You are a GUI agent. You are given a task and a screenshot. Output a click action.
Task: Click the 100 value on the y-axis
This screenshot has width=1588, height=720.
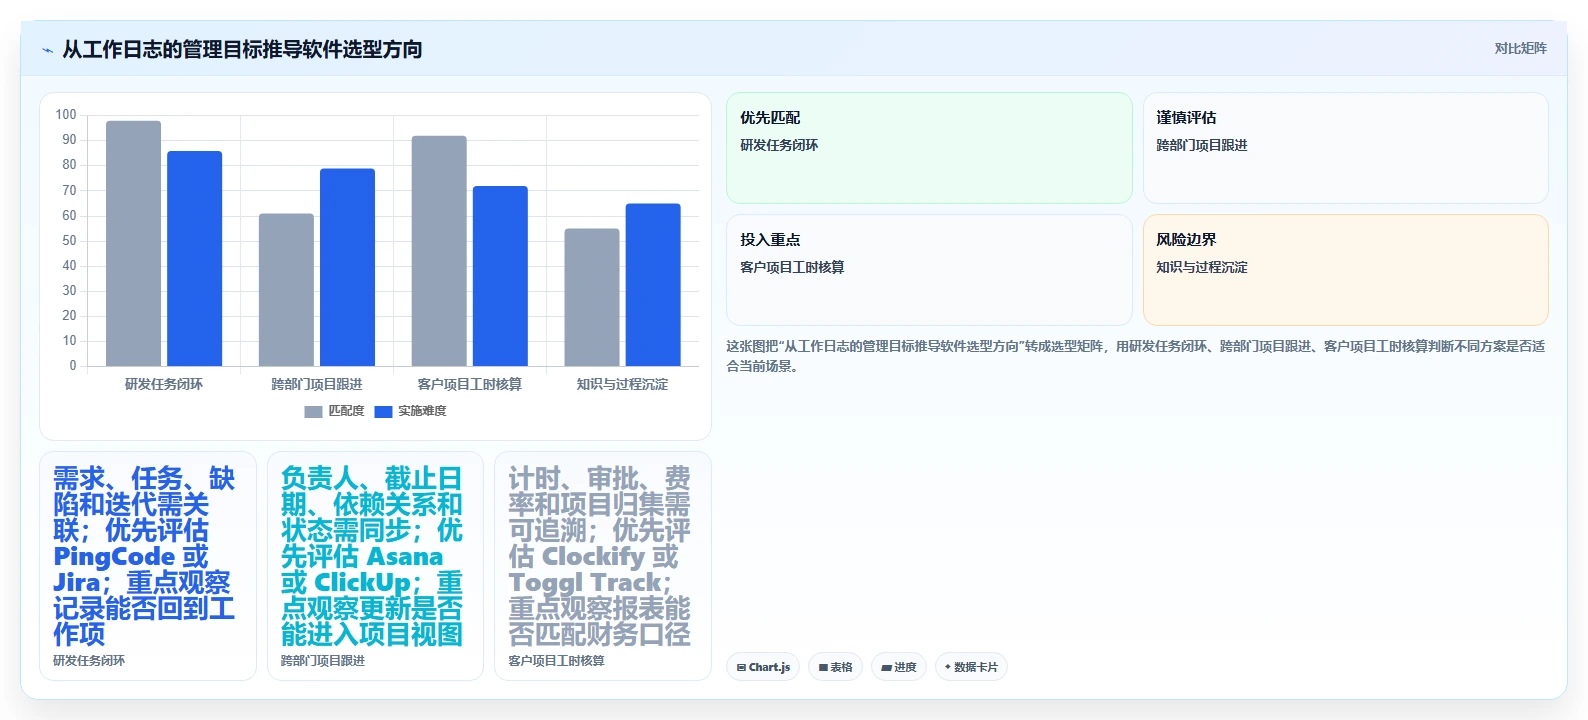pyautogui.click(x=66, y=115)
